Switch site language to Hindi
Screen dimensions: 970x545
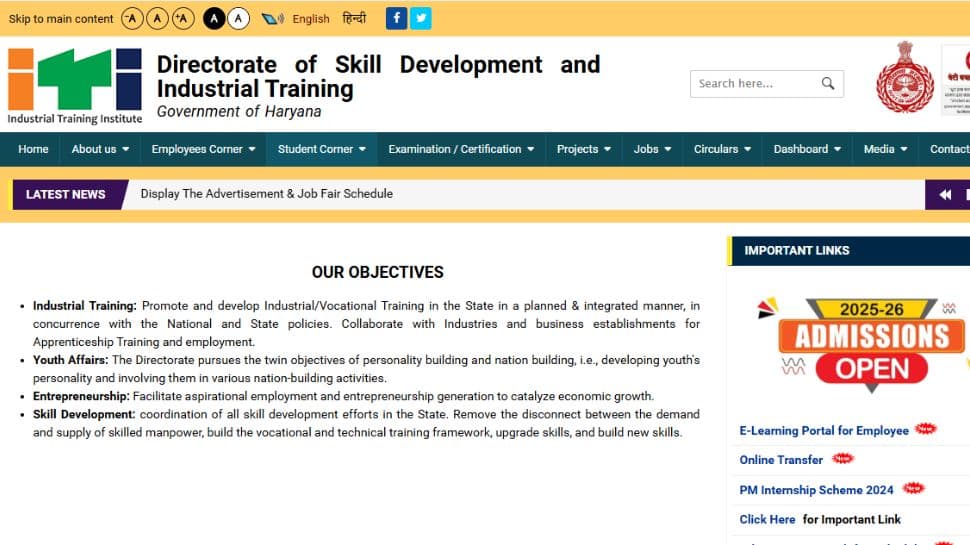[x=354, y=18]
